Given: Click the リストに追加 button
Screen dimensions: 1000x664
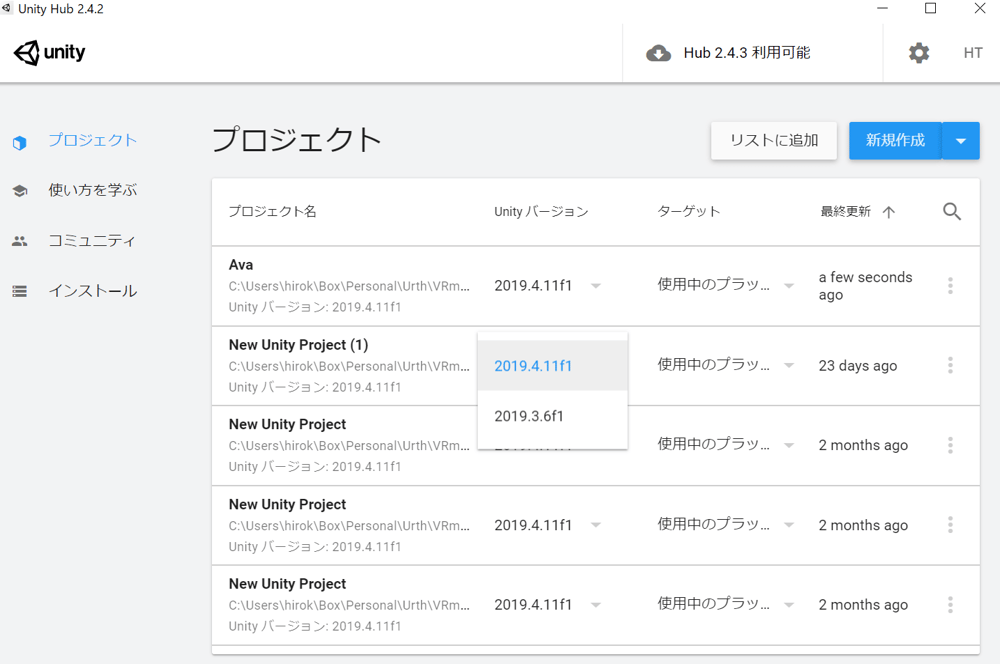Looking at the screenshot, I should (x=774, y=140).
